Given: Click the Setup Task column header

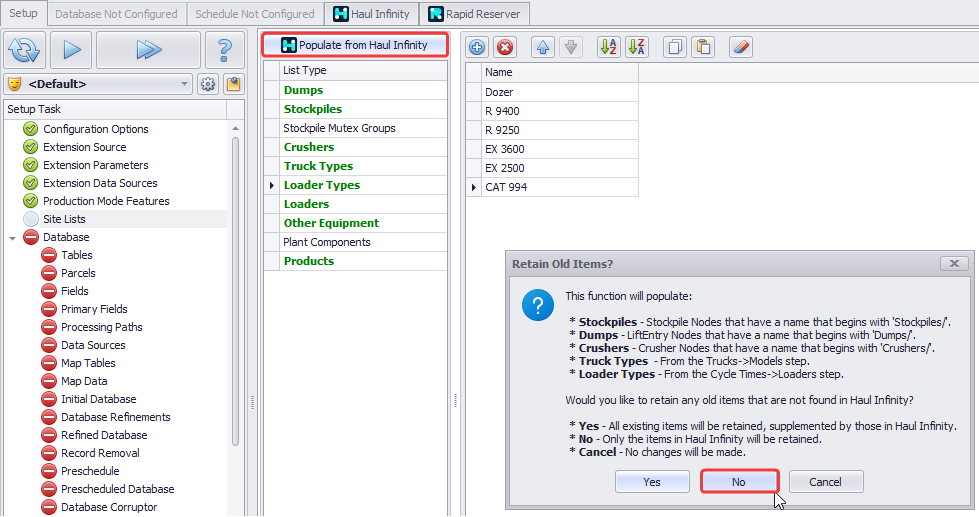Looking at the screenshot, I should click(115, 109).
